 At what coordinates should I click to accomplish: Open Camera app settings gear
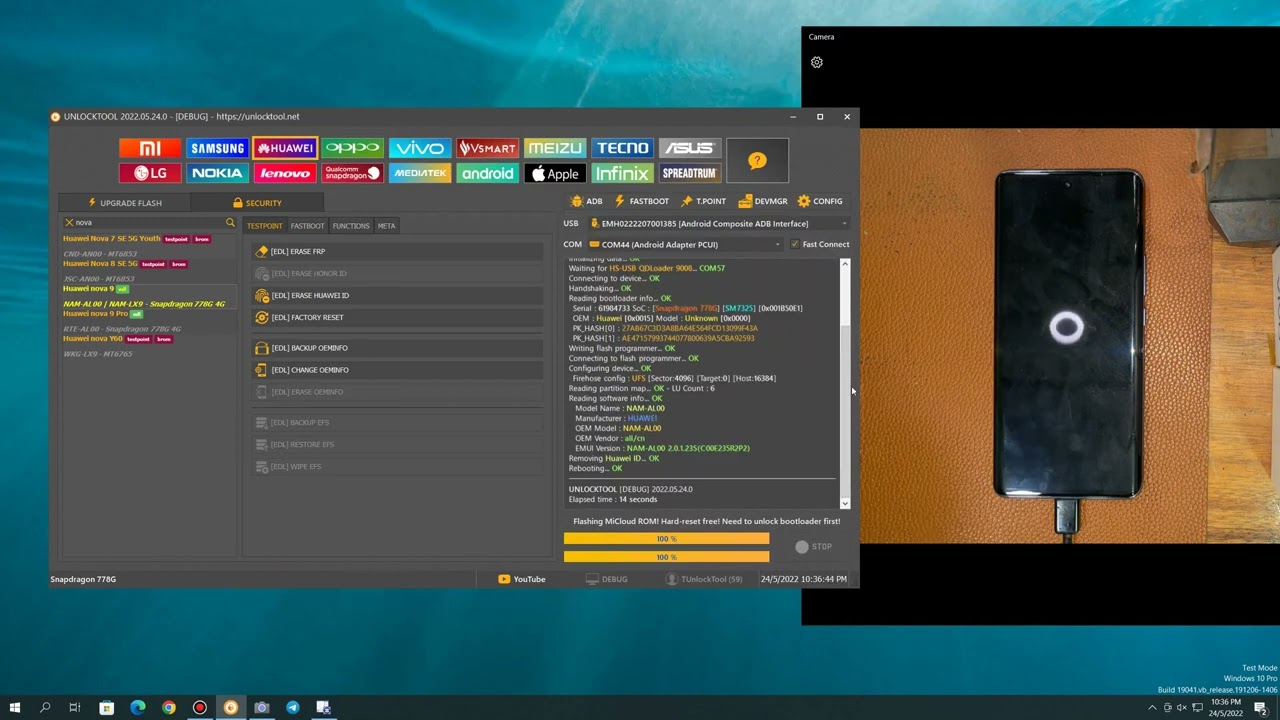(817, 62)
